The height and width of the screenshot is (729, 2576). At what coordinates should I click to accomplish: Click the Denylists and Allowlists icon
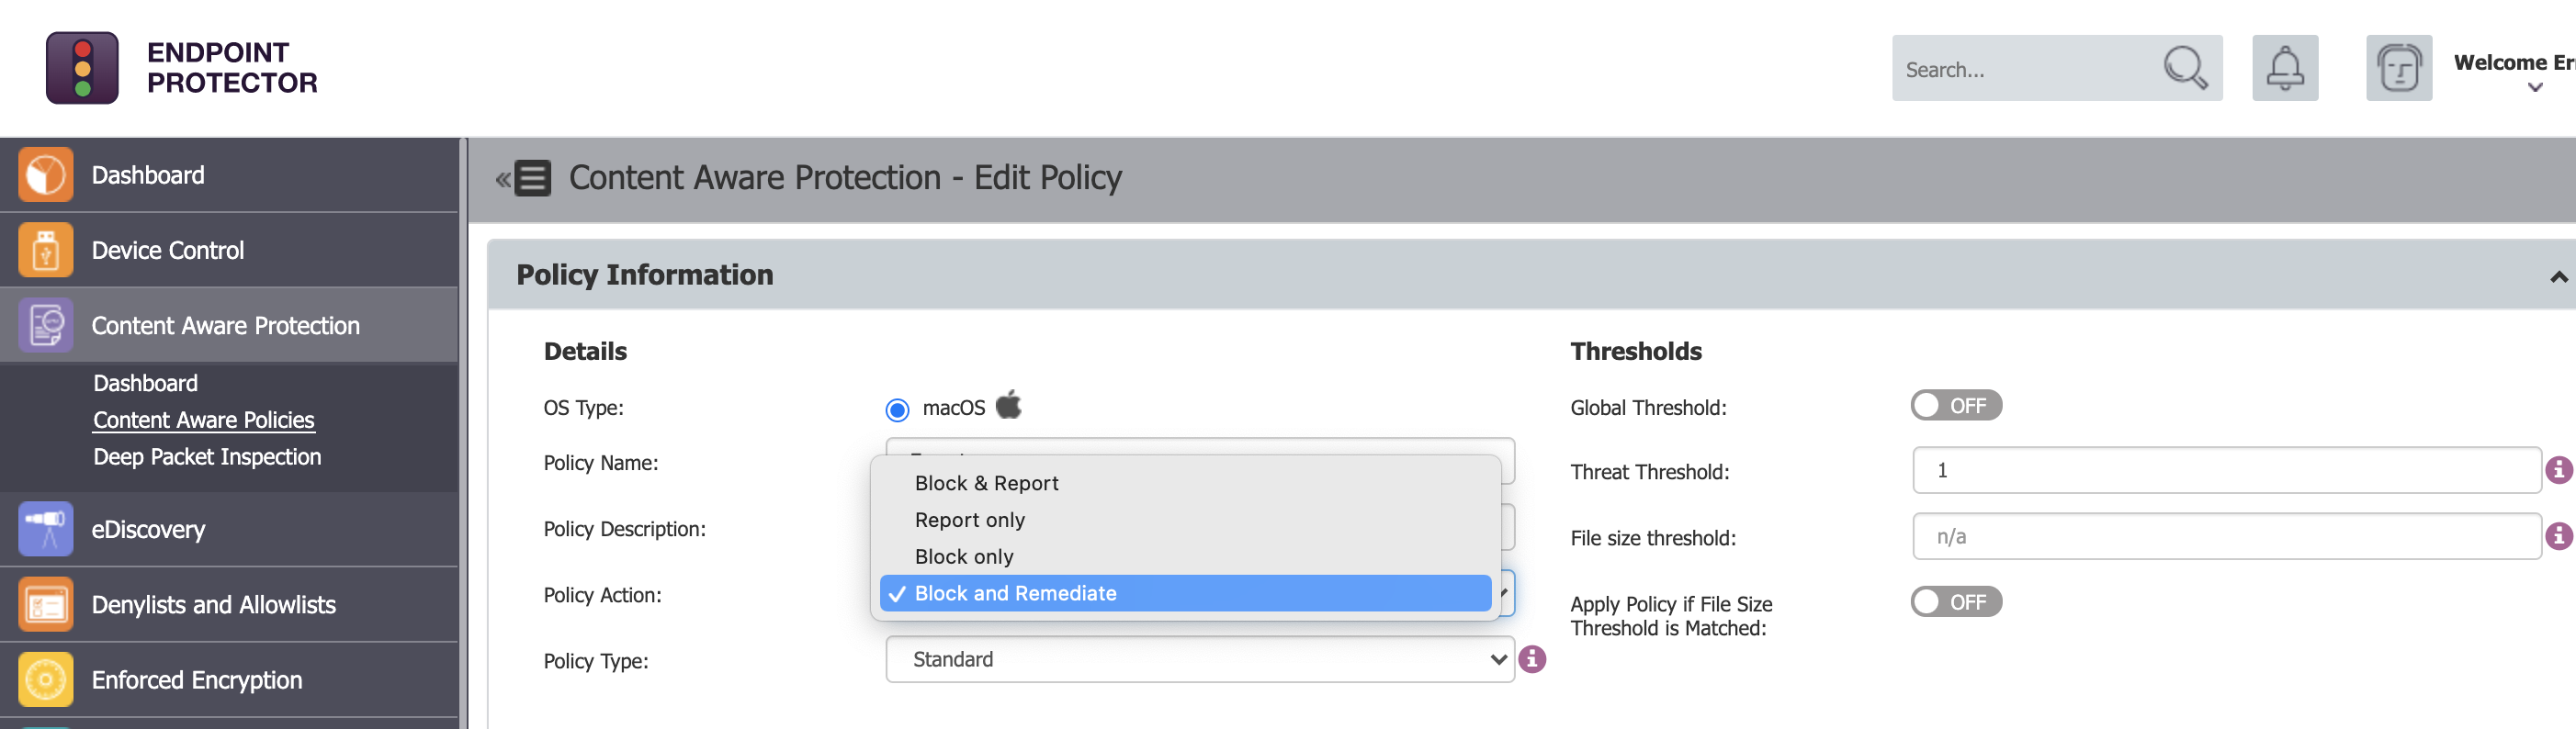coord(45,604)
